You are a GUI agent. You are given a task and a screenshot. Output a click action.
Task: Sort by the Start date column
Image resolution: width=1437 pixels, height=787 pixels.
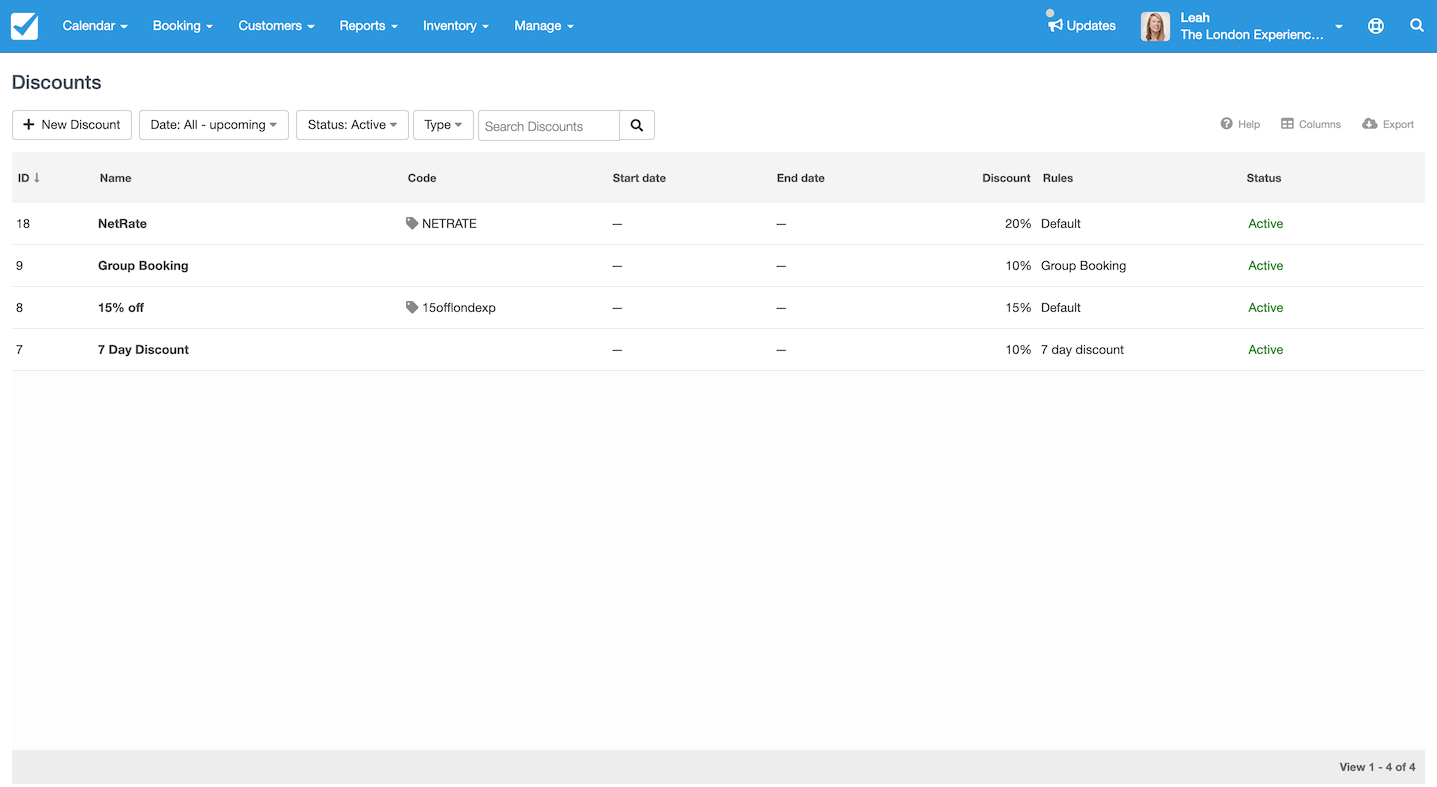[639, 178]
